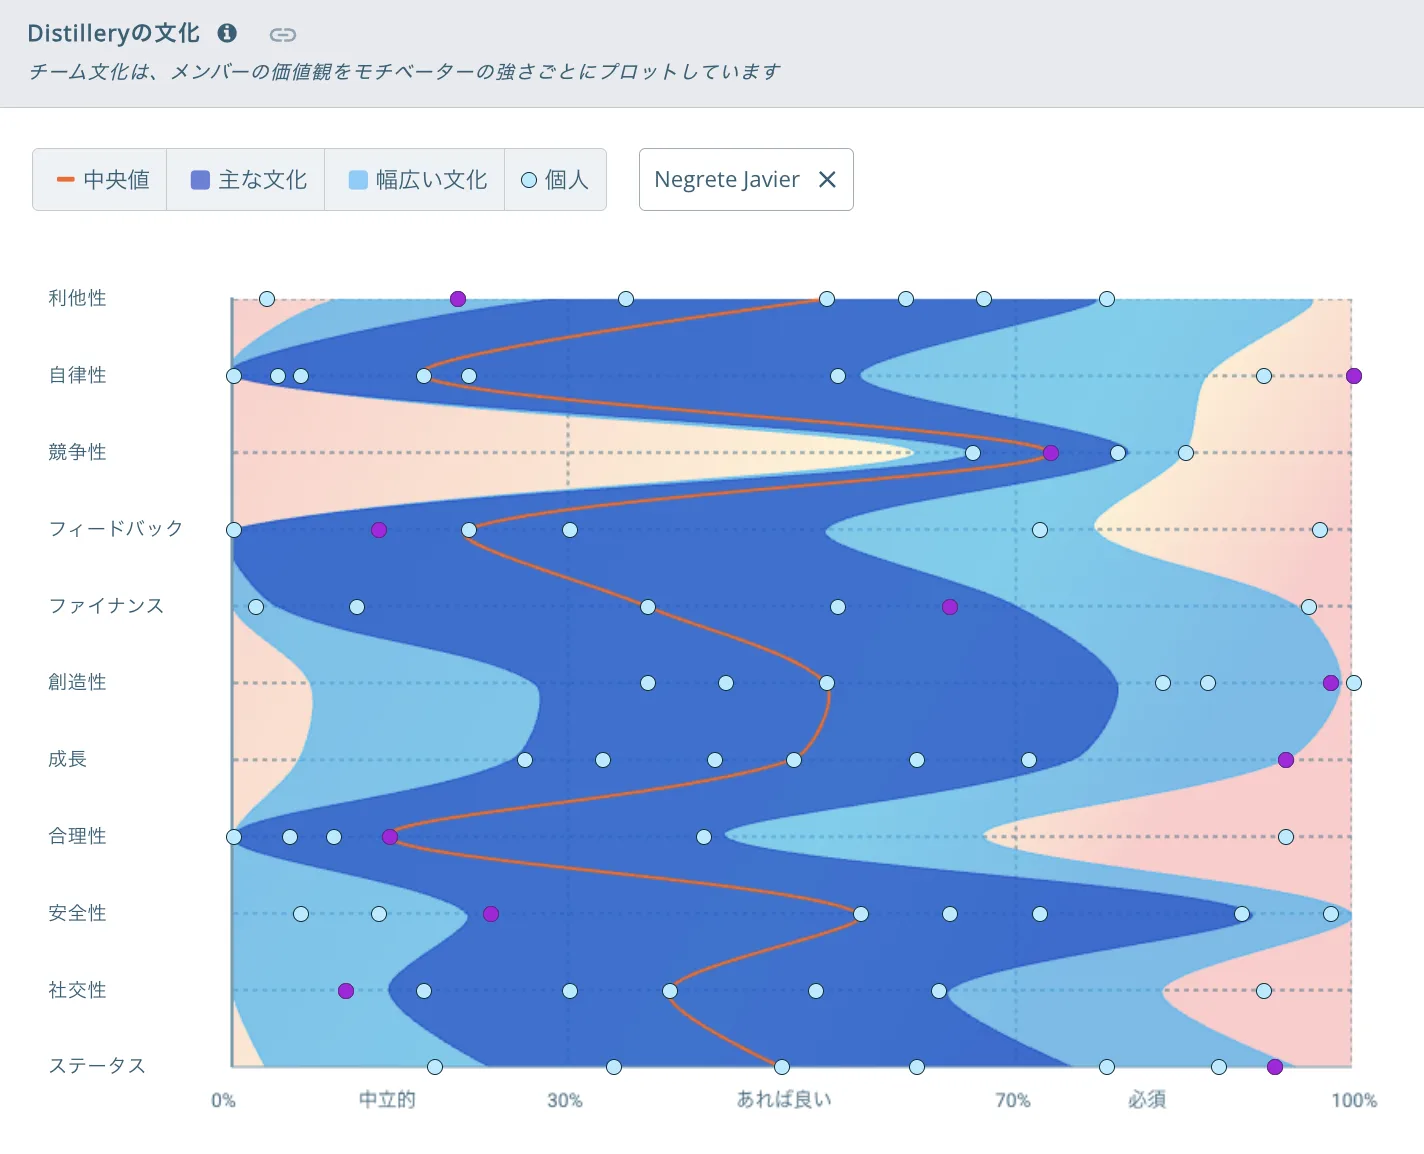Select the 安全性 row label
This screenshot has width=1424, height=1154.
(x=77, y=913)
